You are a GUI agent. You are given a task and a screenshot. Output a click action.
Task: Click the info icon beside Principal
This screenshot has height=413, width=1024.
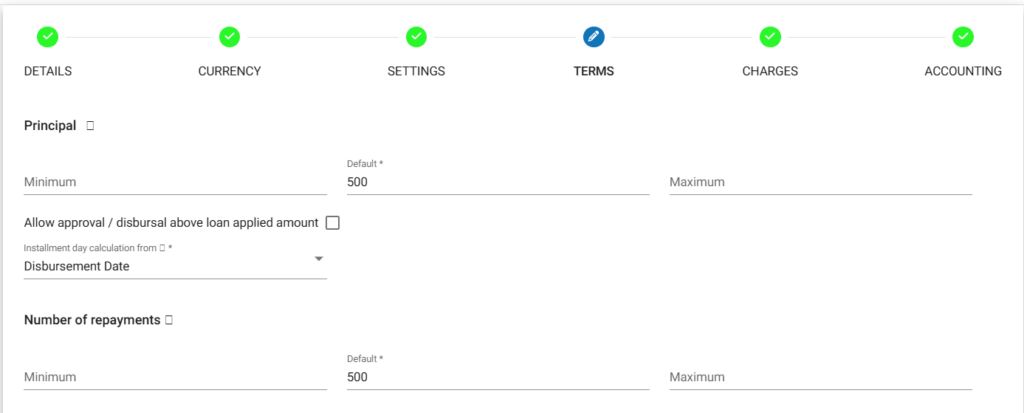tap(90, 126)
